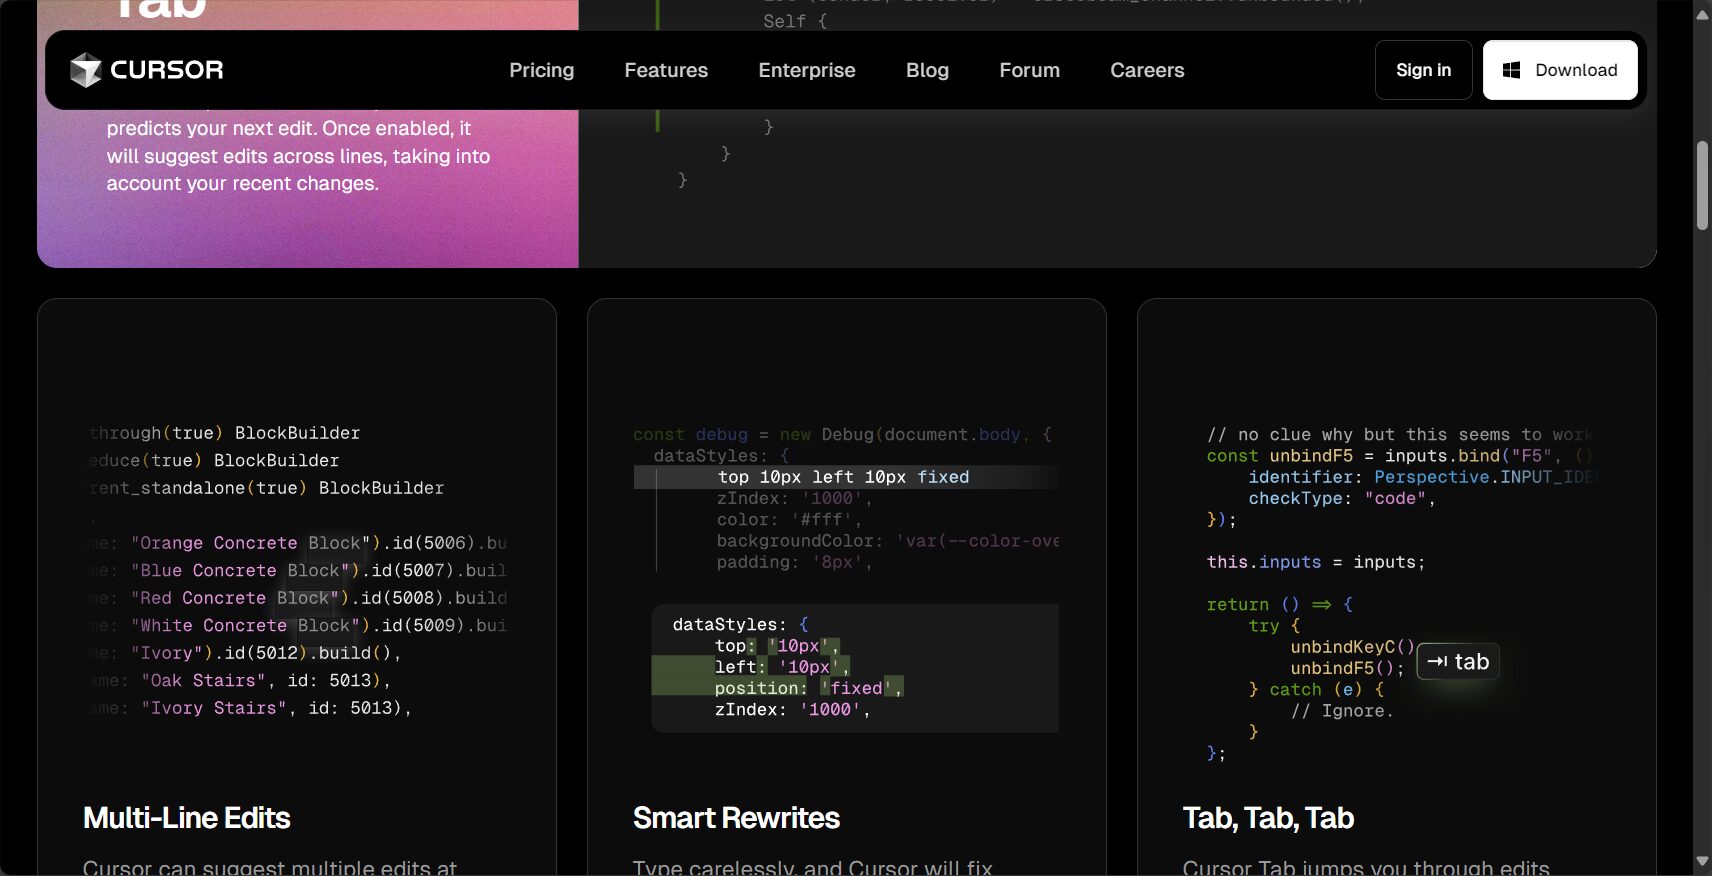Click the "Ivory Stairs" code line
Image resolution: width=1712 pixels, height=876 pixels.
250,708
